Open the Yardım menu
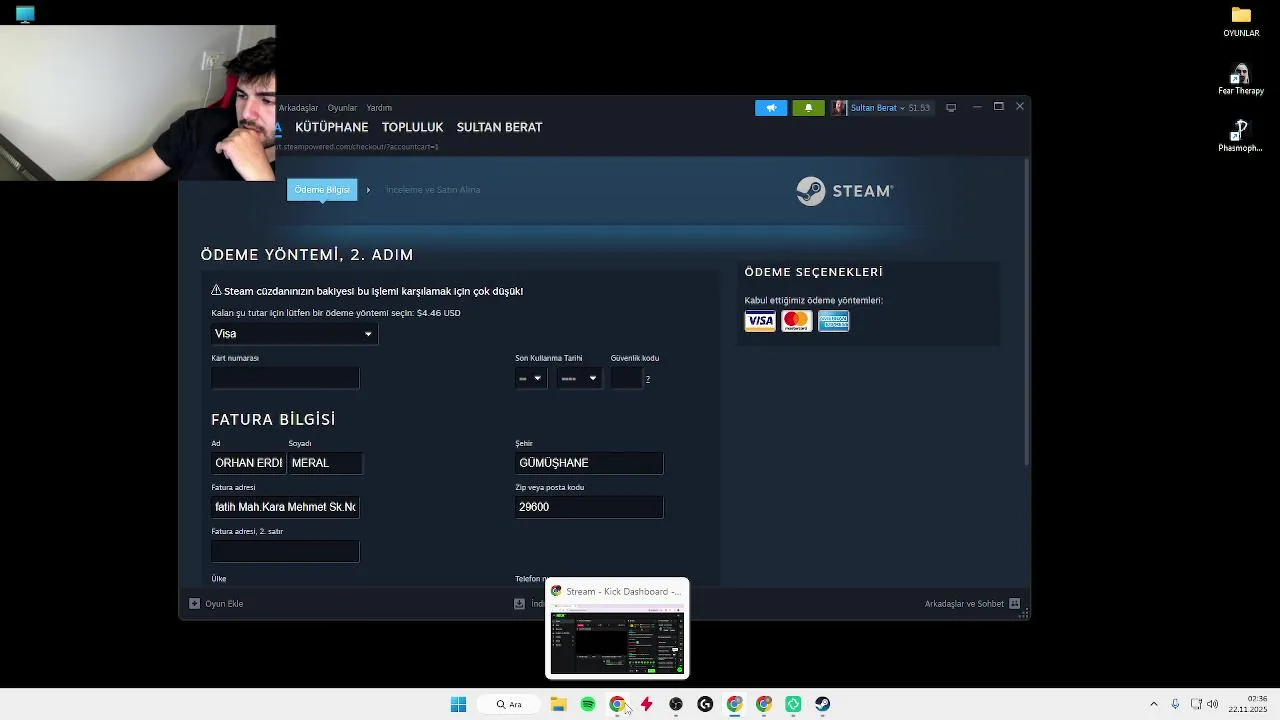The image size is (1280, 720). pos(379,108)
